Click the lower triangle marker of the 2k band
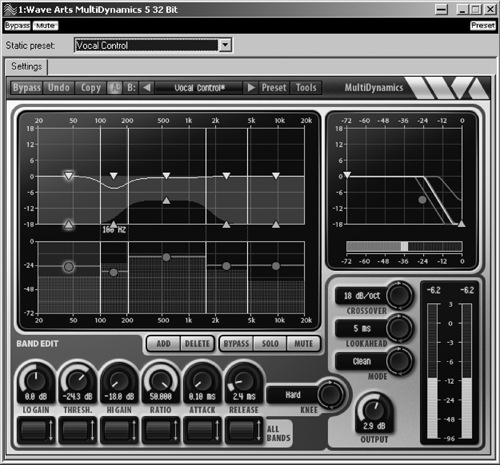500x465 pixels. [x=226, y=224]
